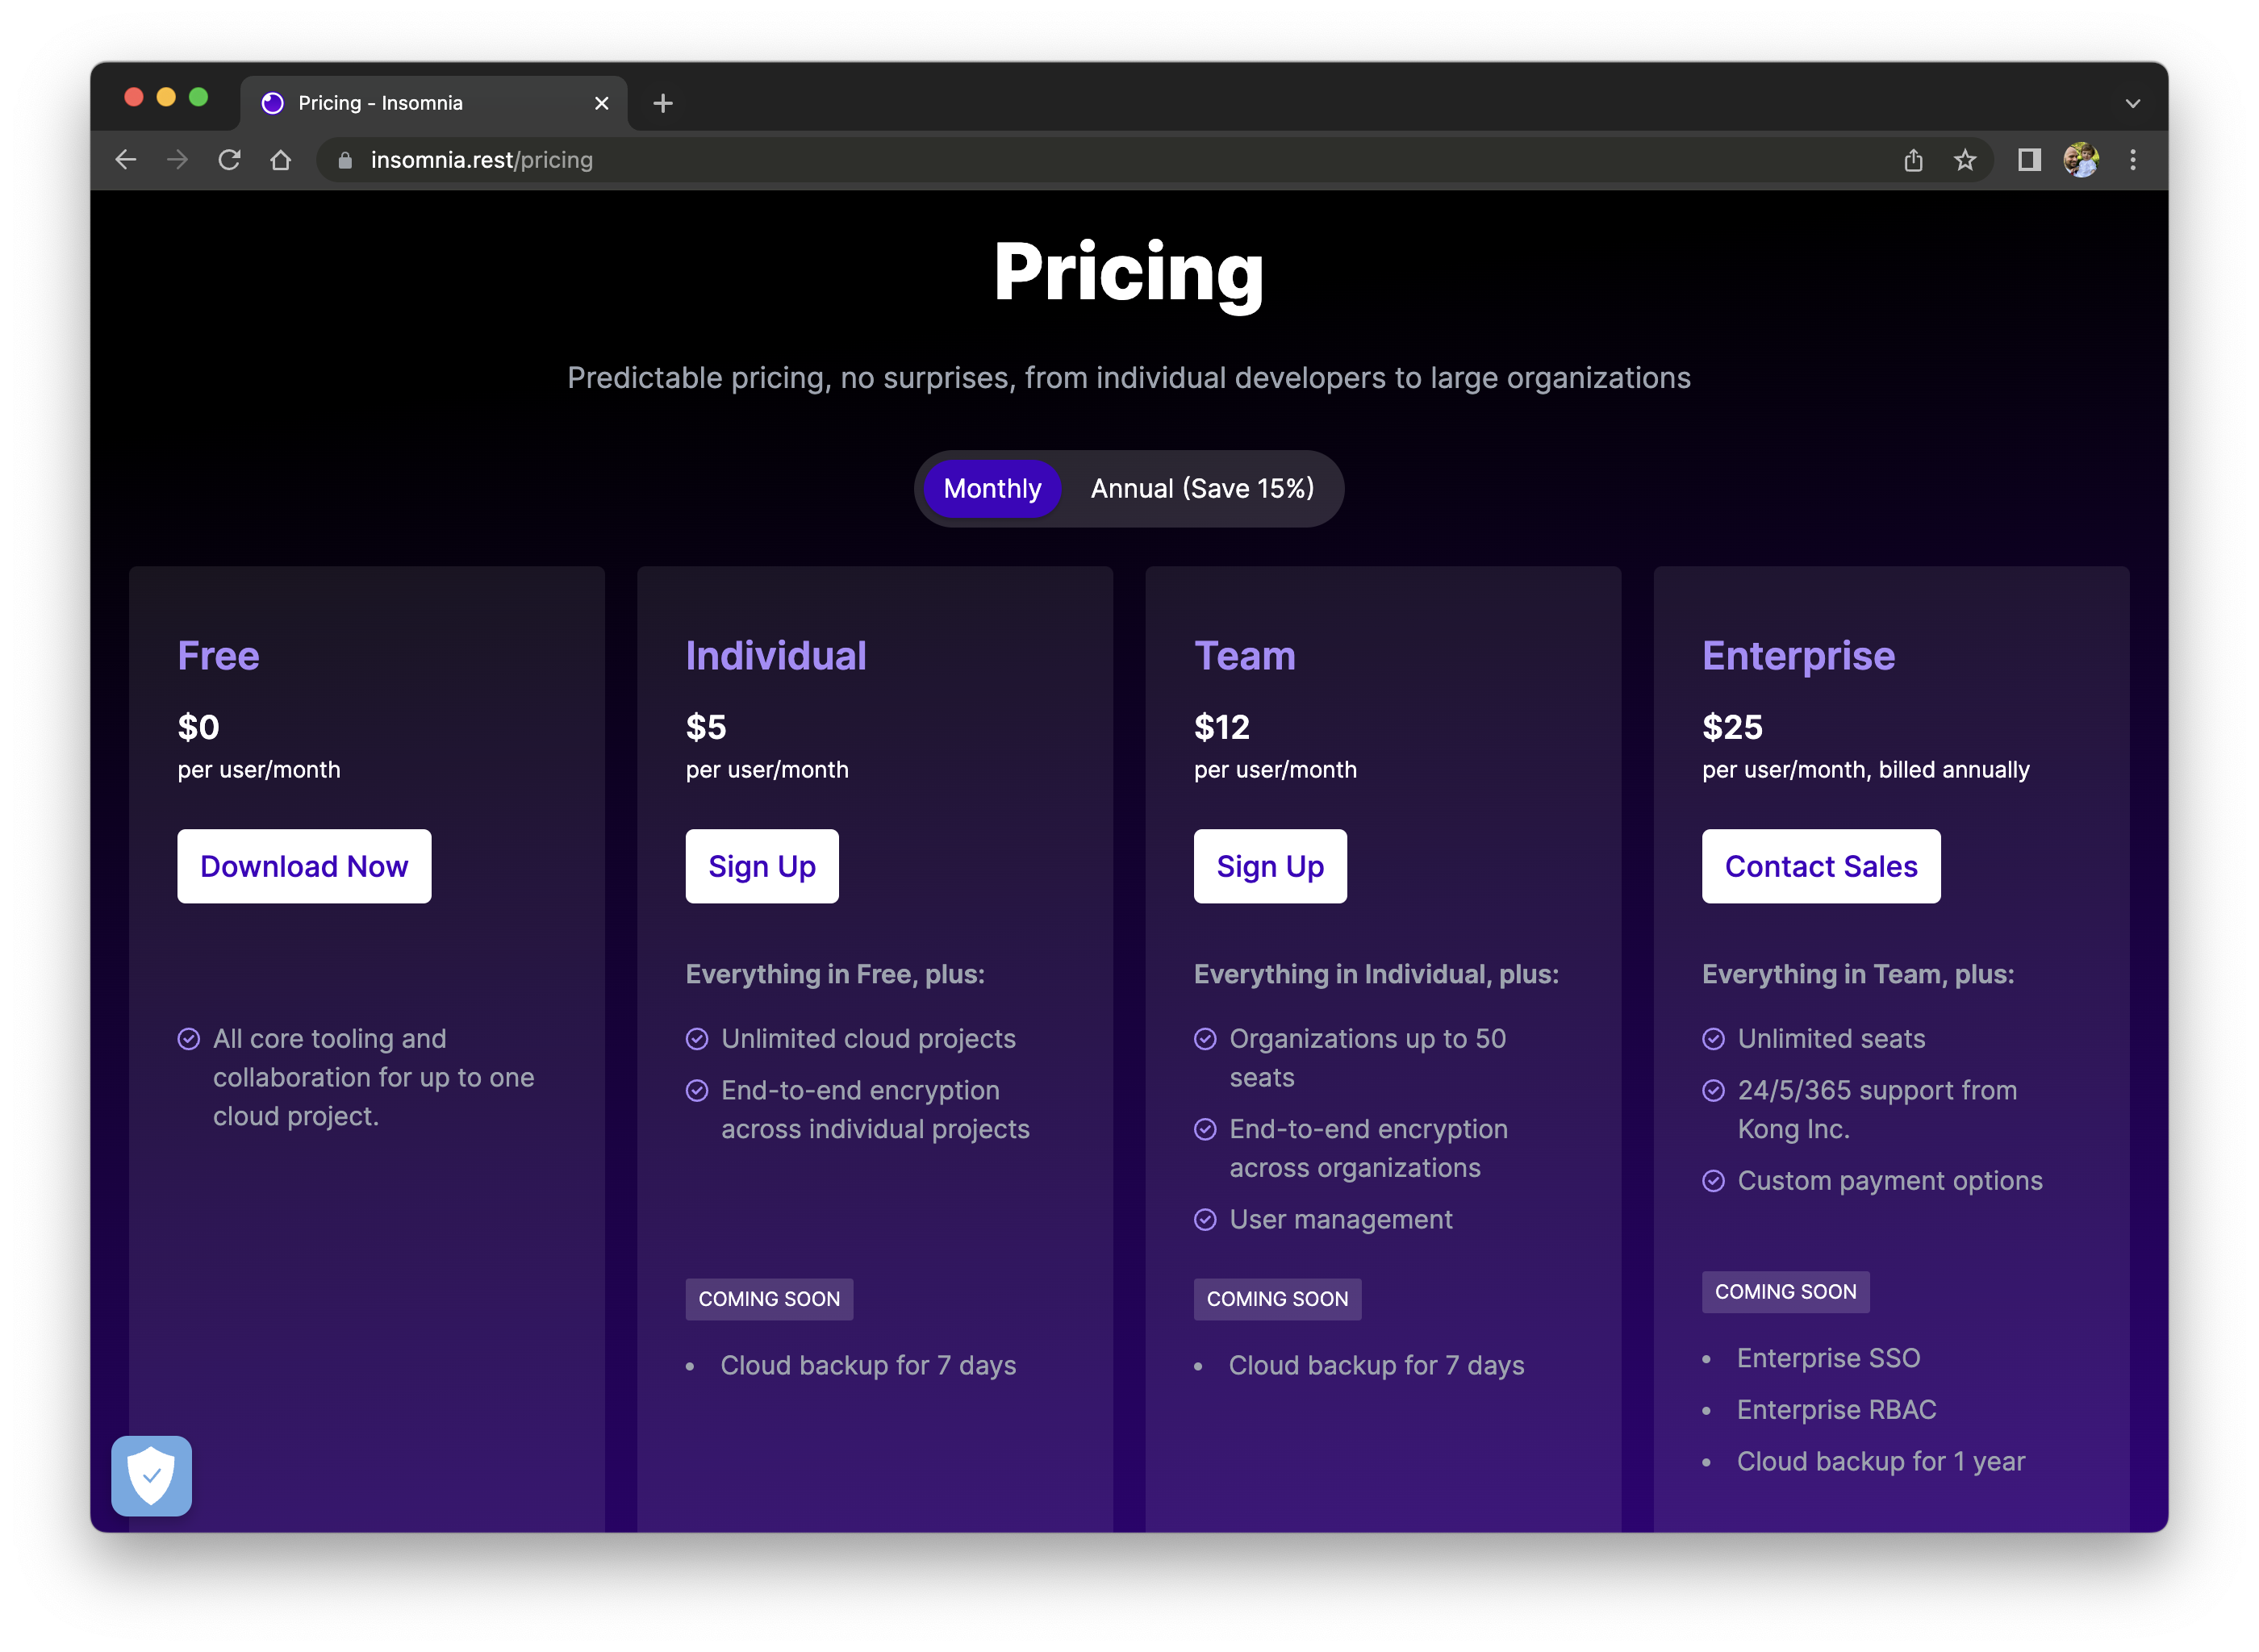The height and width of the screenshot is (1652, 2259).
Task: Open the browser profile avatar
Action: (x=2081, y=159)
